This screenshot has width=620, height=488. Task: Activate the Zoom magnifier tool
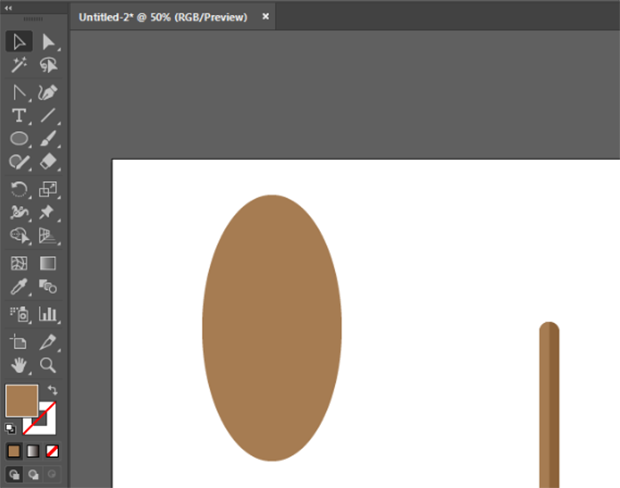tap(47, 365)
